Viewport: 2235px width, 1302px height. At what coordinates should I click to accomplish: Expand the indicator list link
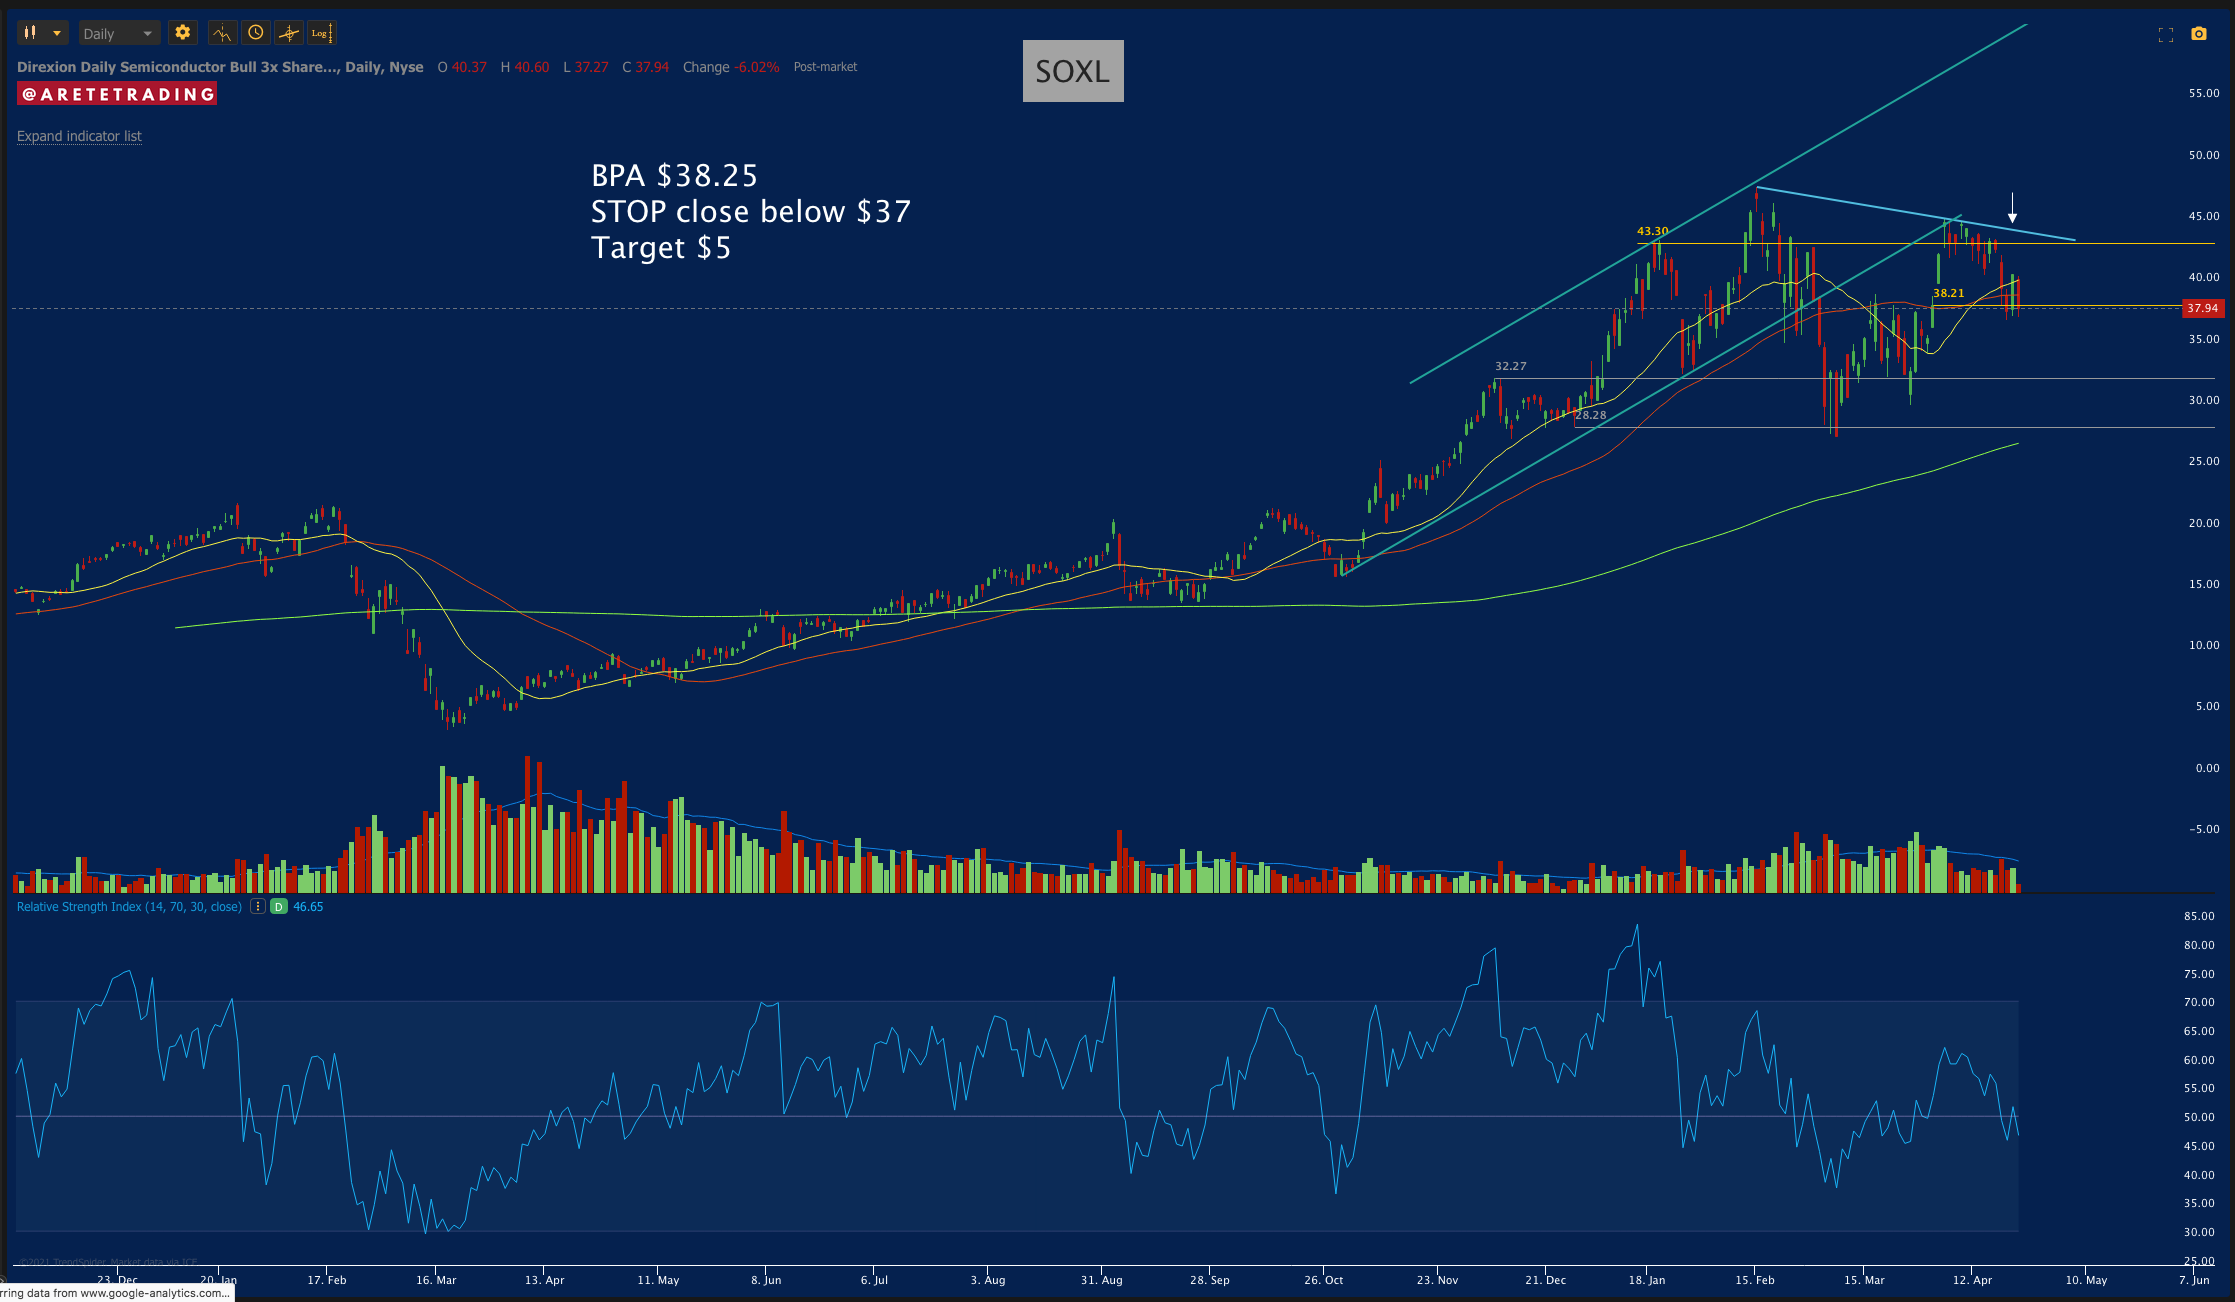(x=79, y=136)
